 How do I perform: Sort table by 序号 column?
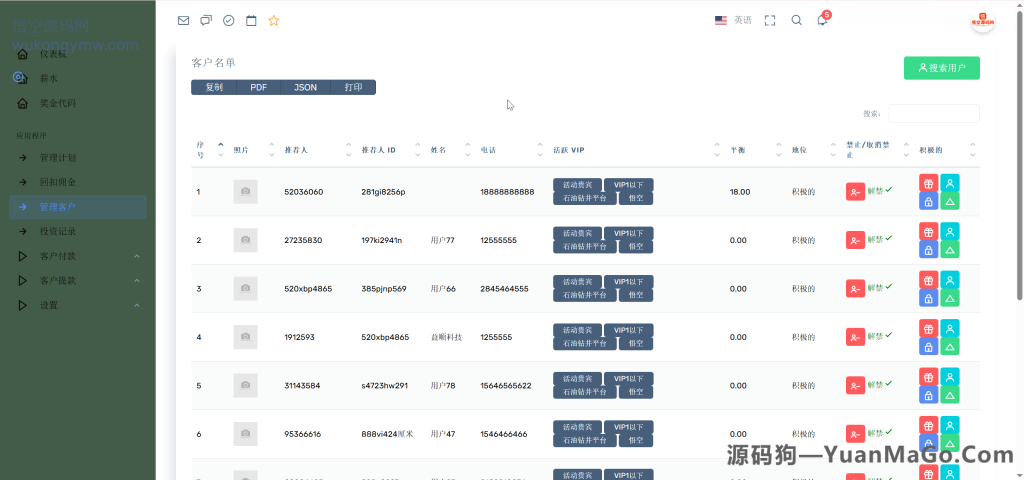(x=210, y=150)
